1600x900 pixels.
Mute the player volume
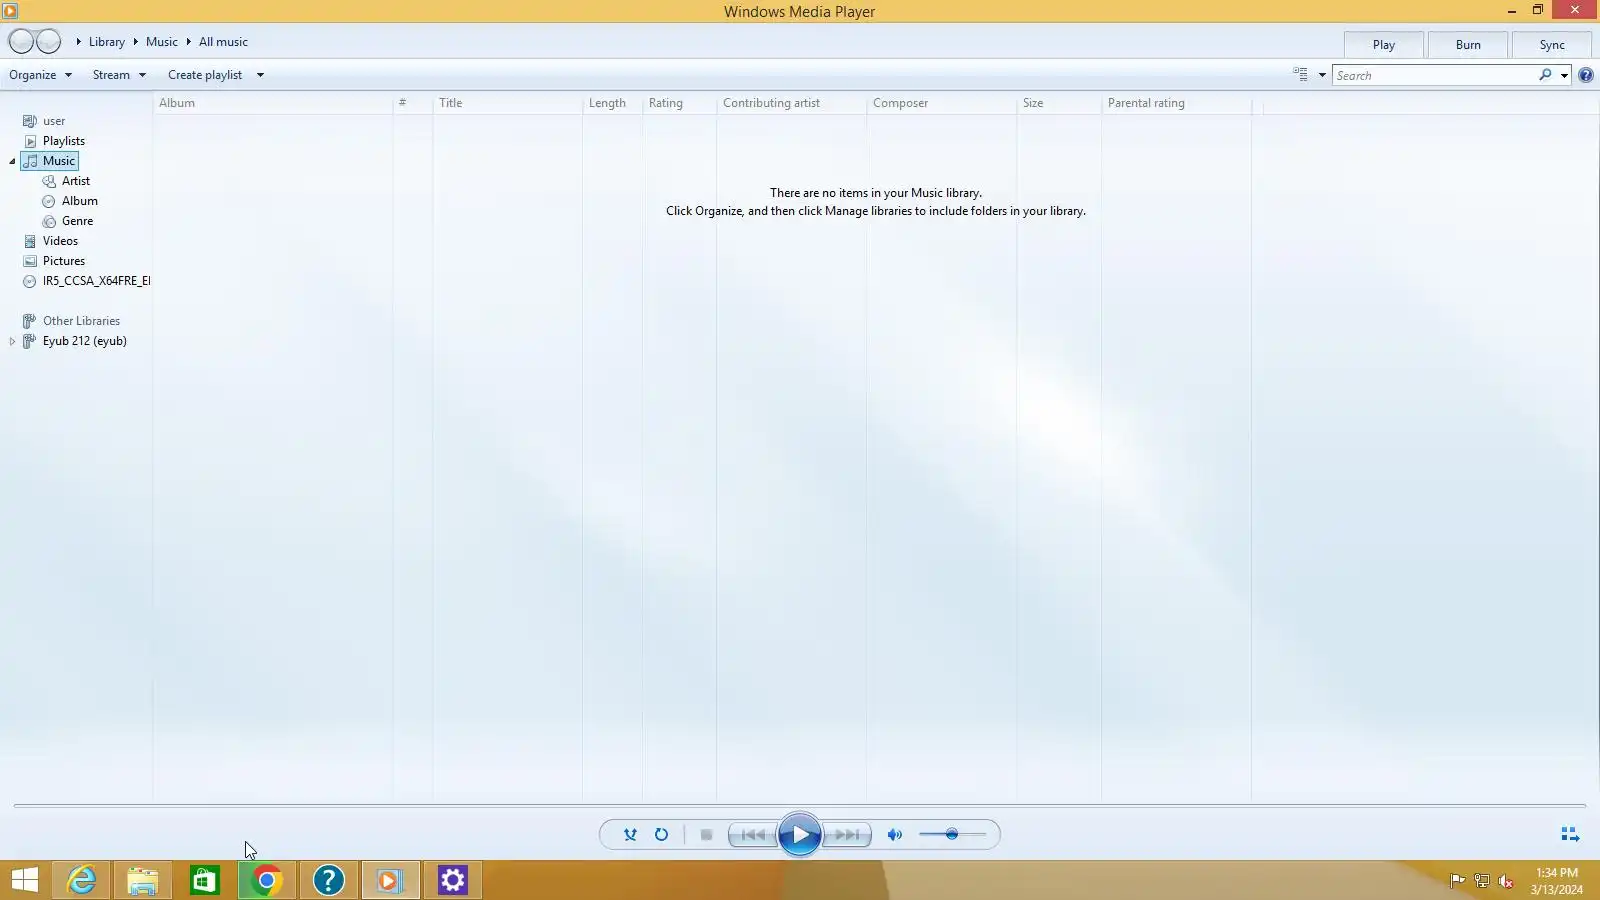[895, 835]
